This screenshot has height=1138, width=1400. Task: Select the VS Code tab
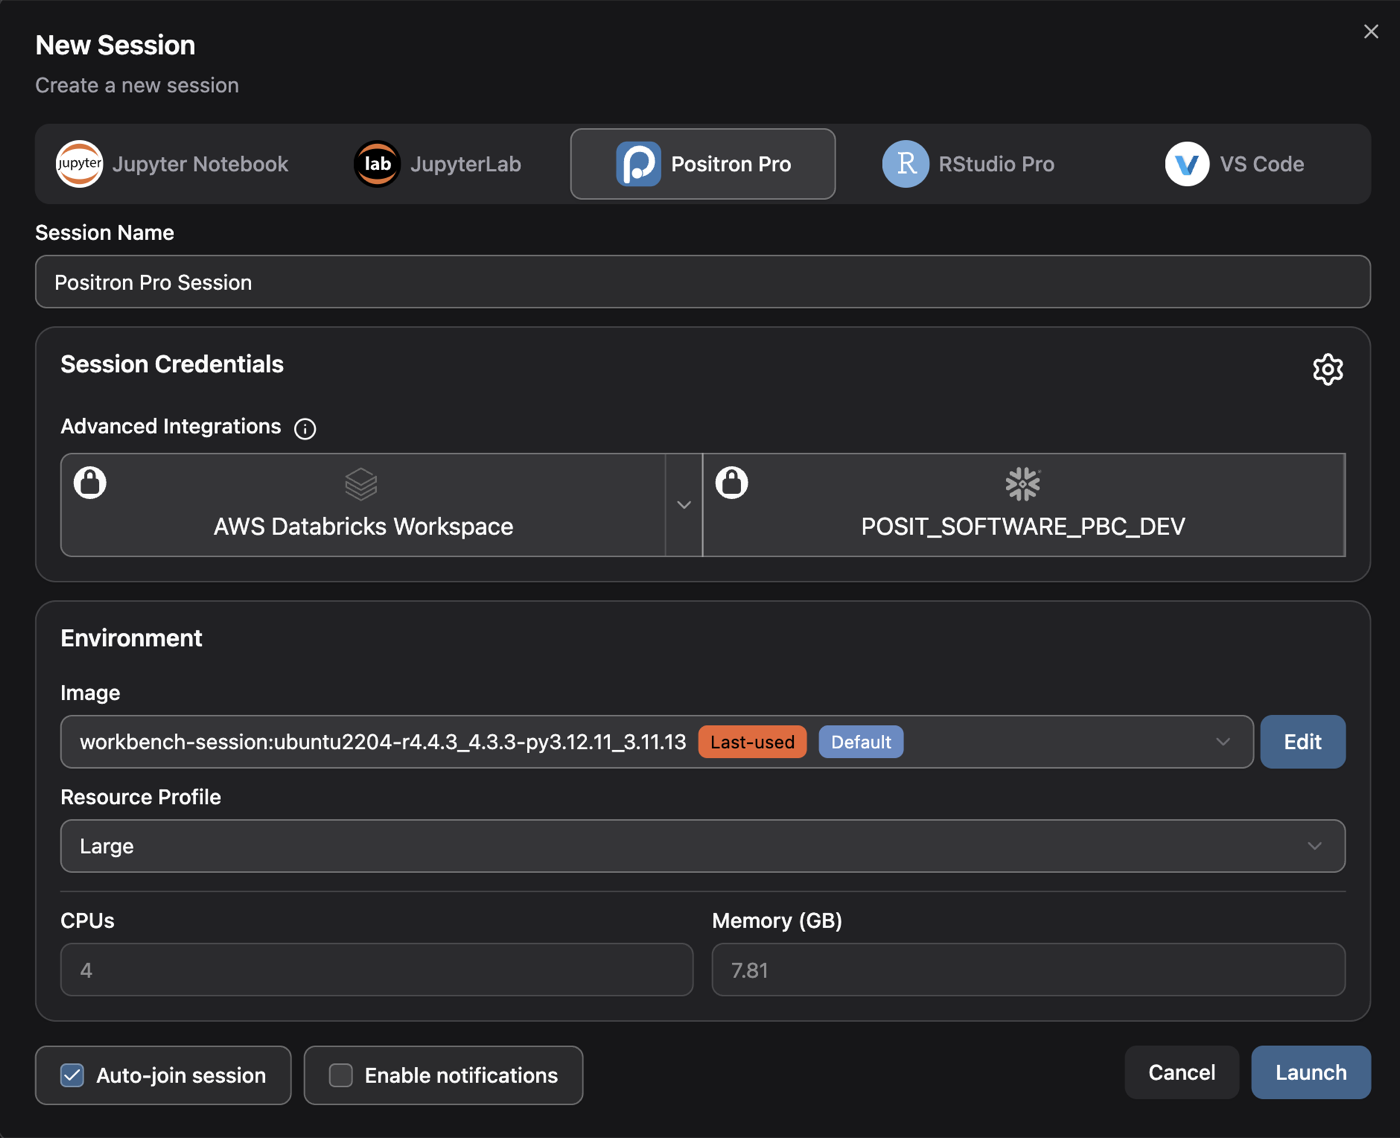[1235, 164]
